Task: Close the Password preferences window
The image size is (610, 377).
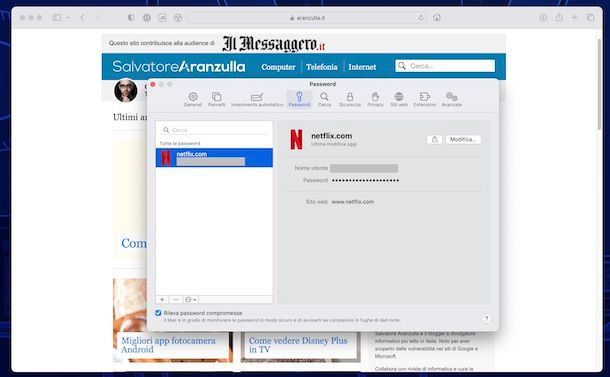Action: (153, 84)
